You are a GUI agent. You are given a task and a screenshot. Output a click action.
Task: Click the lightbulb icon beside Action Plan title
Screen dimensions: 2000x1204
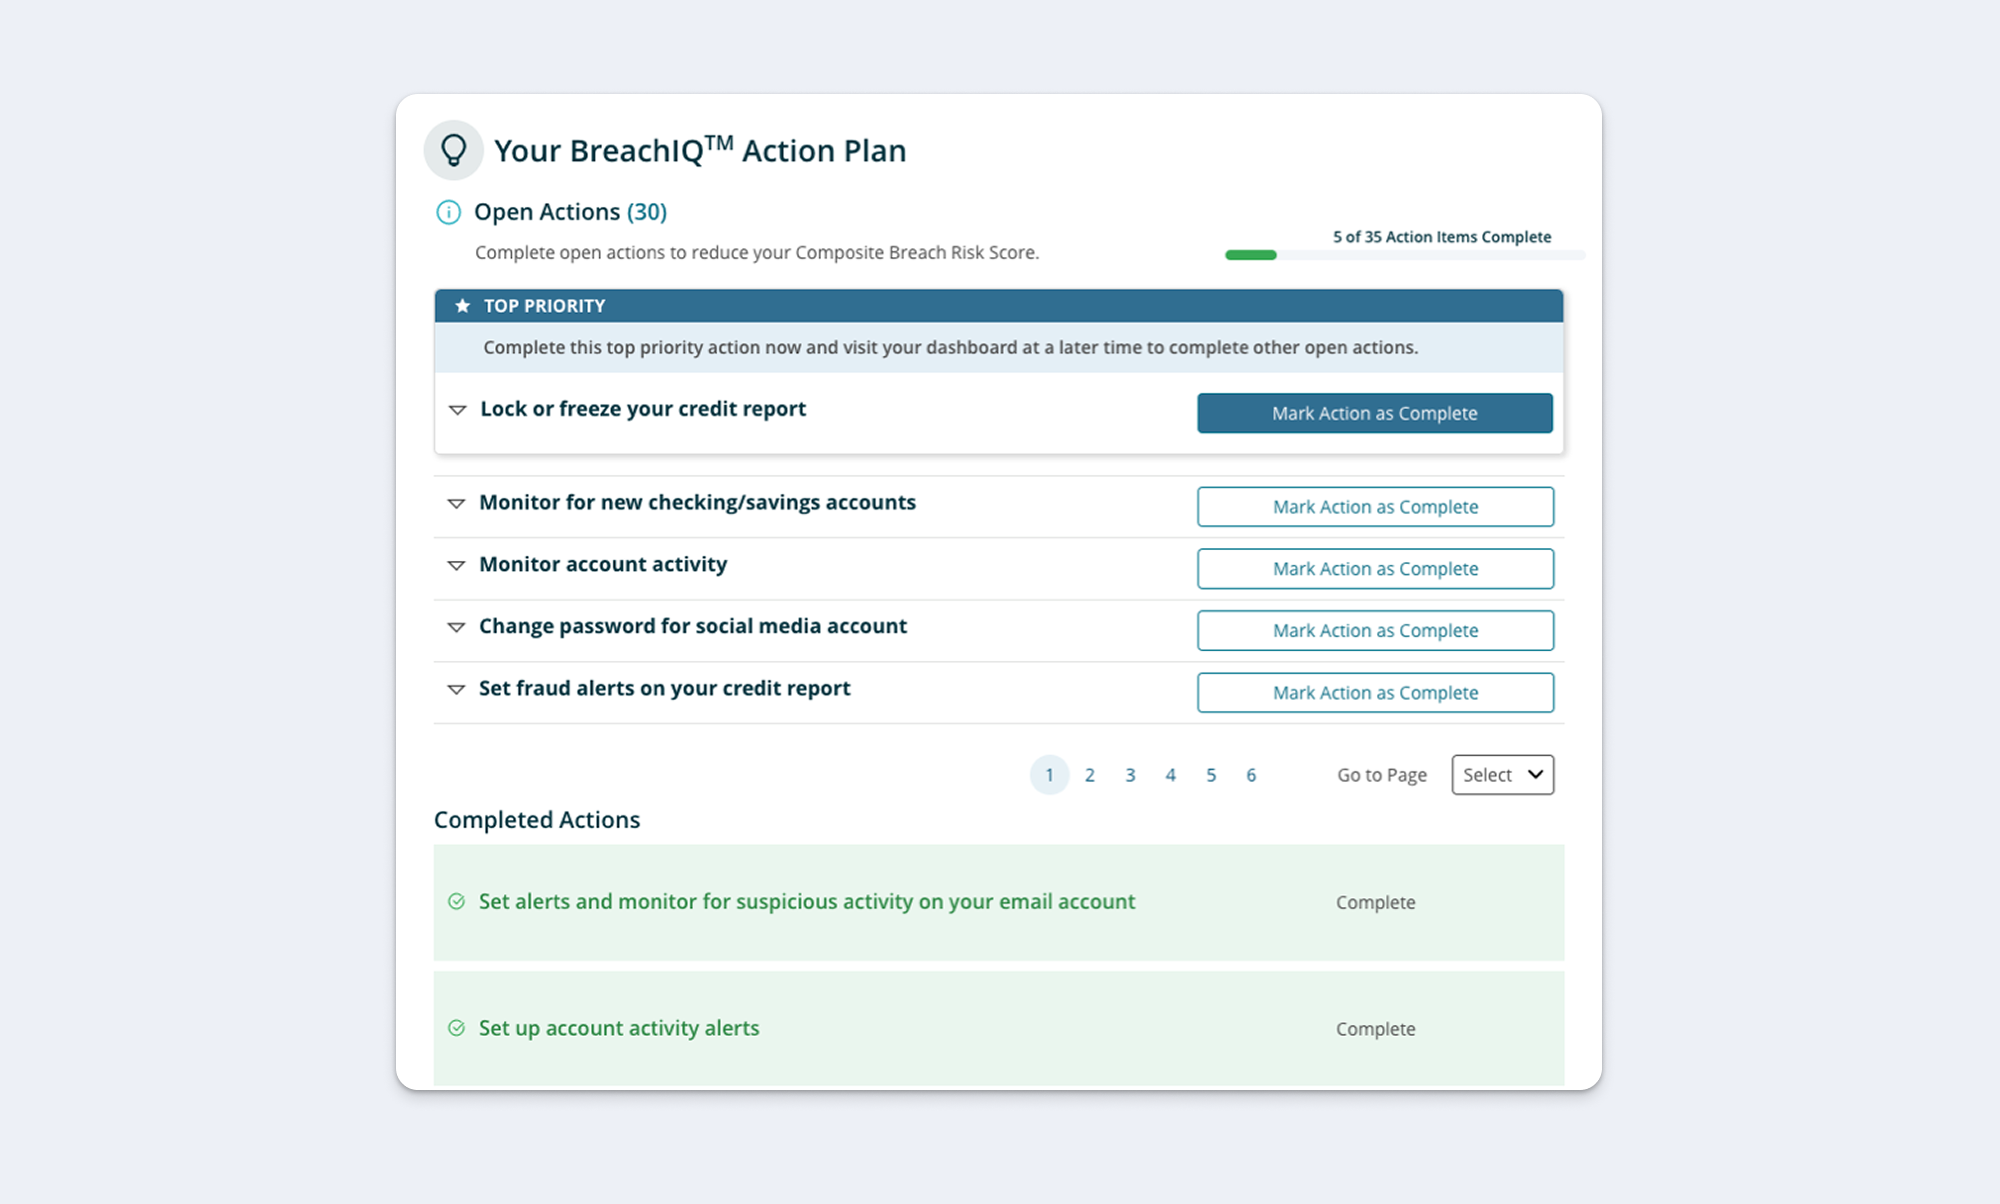tap(453, 150)
